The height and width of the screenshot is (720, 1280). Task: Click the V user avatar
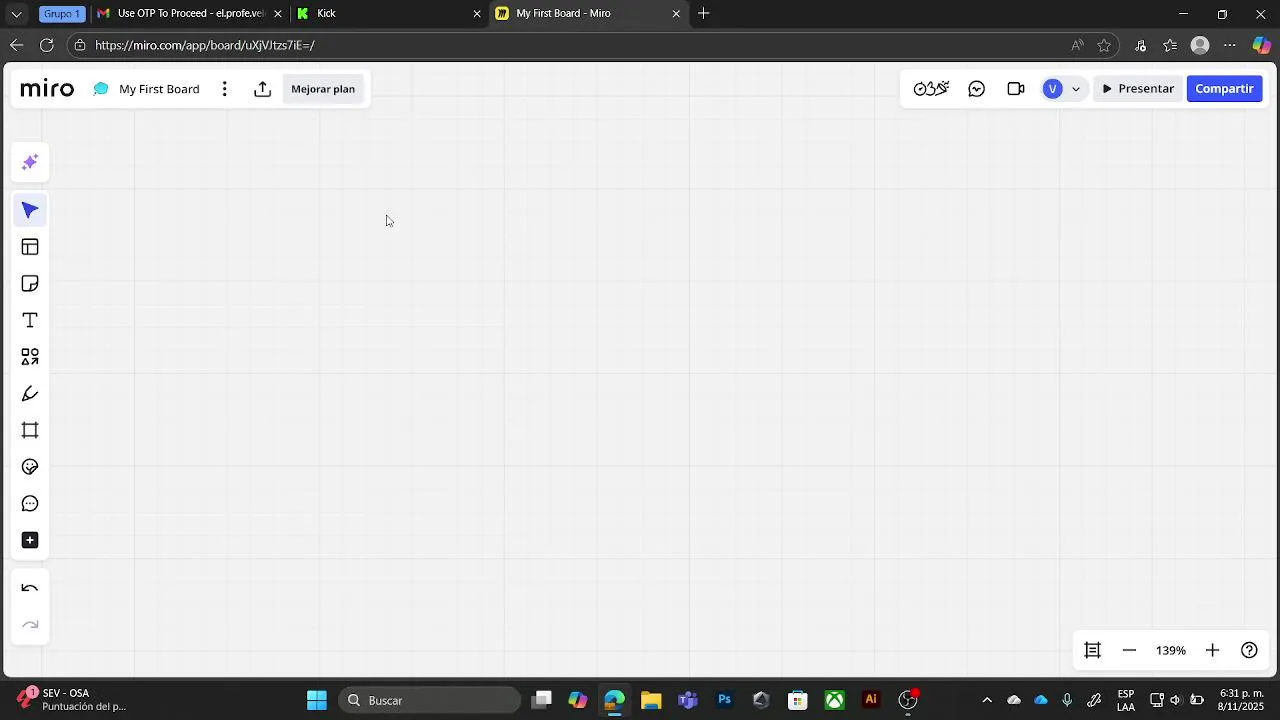1052,89
